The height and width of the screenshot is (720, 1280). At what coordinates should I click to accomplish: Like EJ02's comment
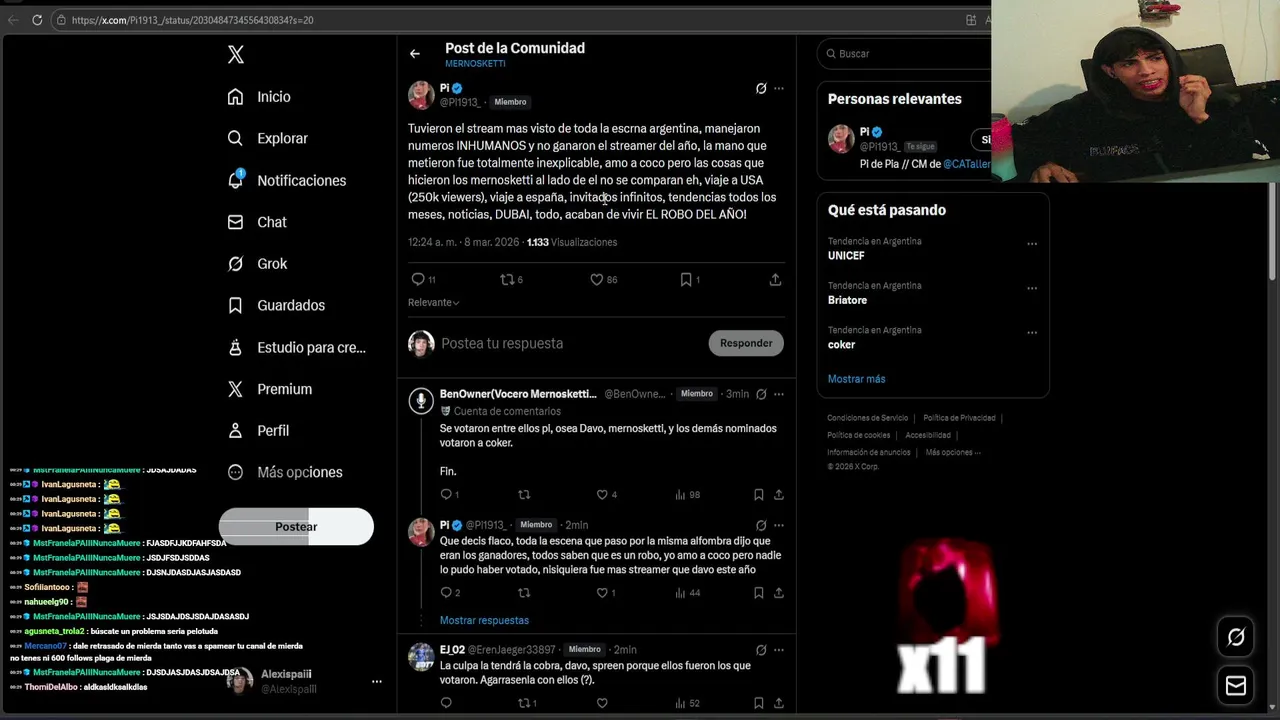602,703
